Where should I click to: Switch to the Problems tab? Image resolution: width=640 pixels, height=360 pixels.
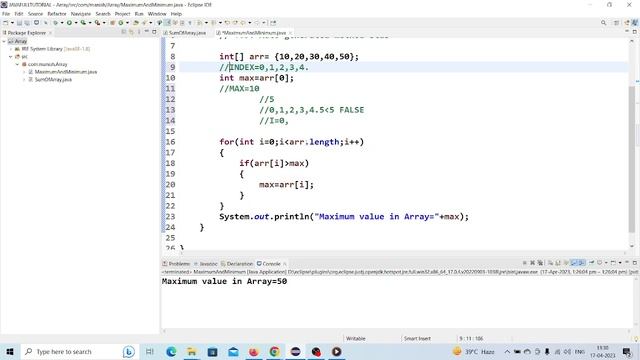pyautogui.click(x=176, y=264)
